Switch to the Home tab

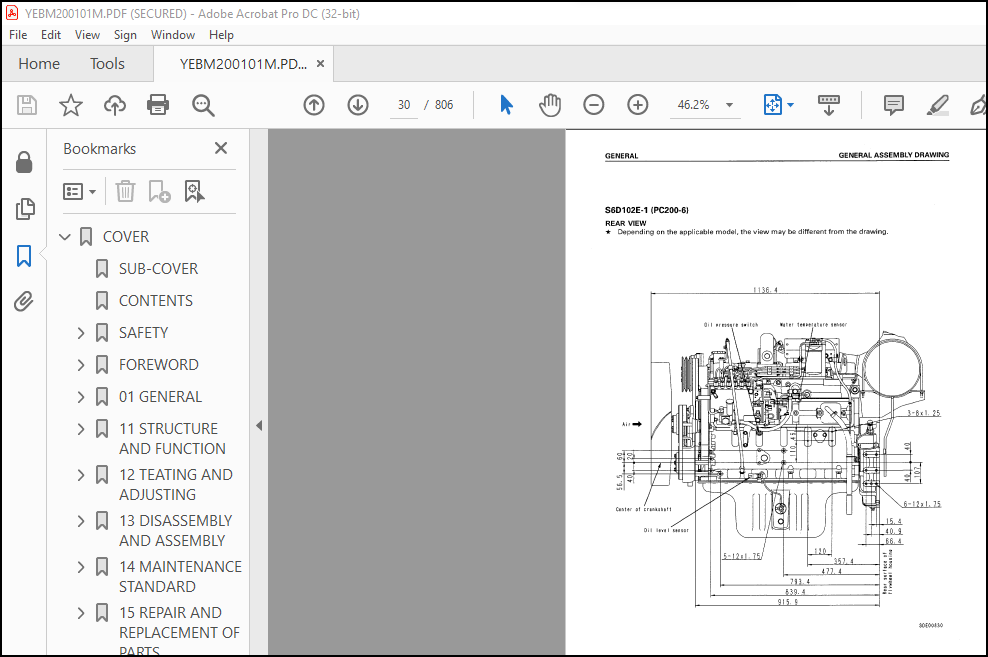pyautogui.click(x=39, y=64)
